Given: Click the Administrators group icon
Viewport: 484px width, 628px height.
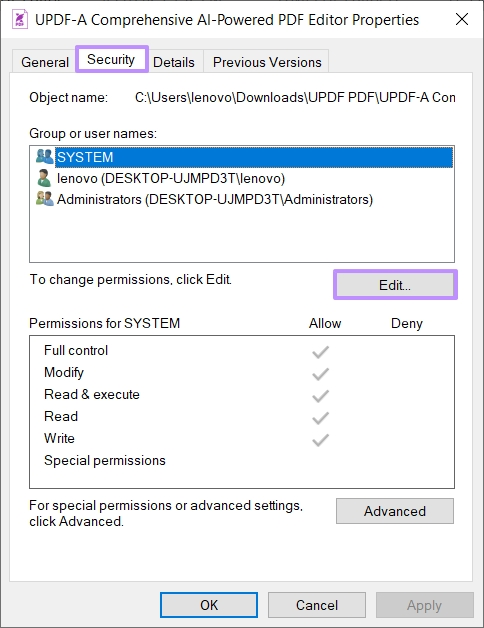Looking at the screenshot, I should tap(44, 199).
